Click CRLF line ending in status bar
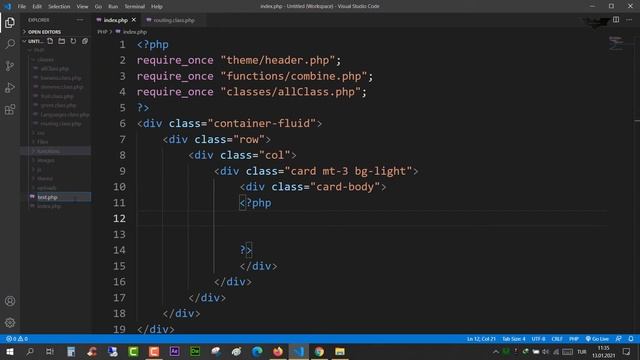The image size is (640, 360). [557, 339]
